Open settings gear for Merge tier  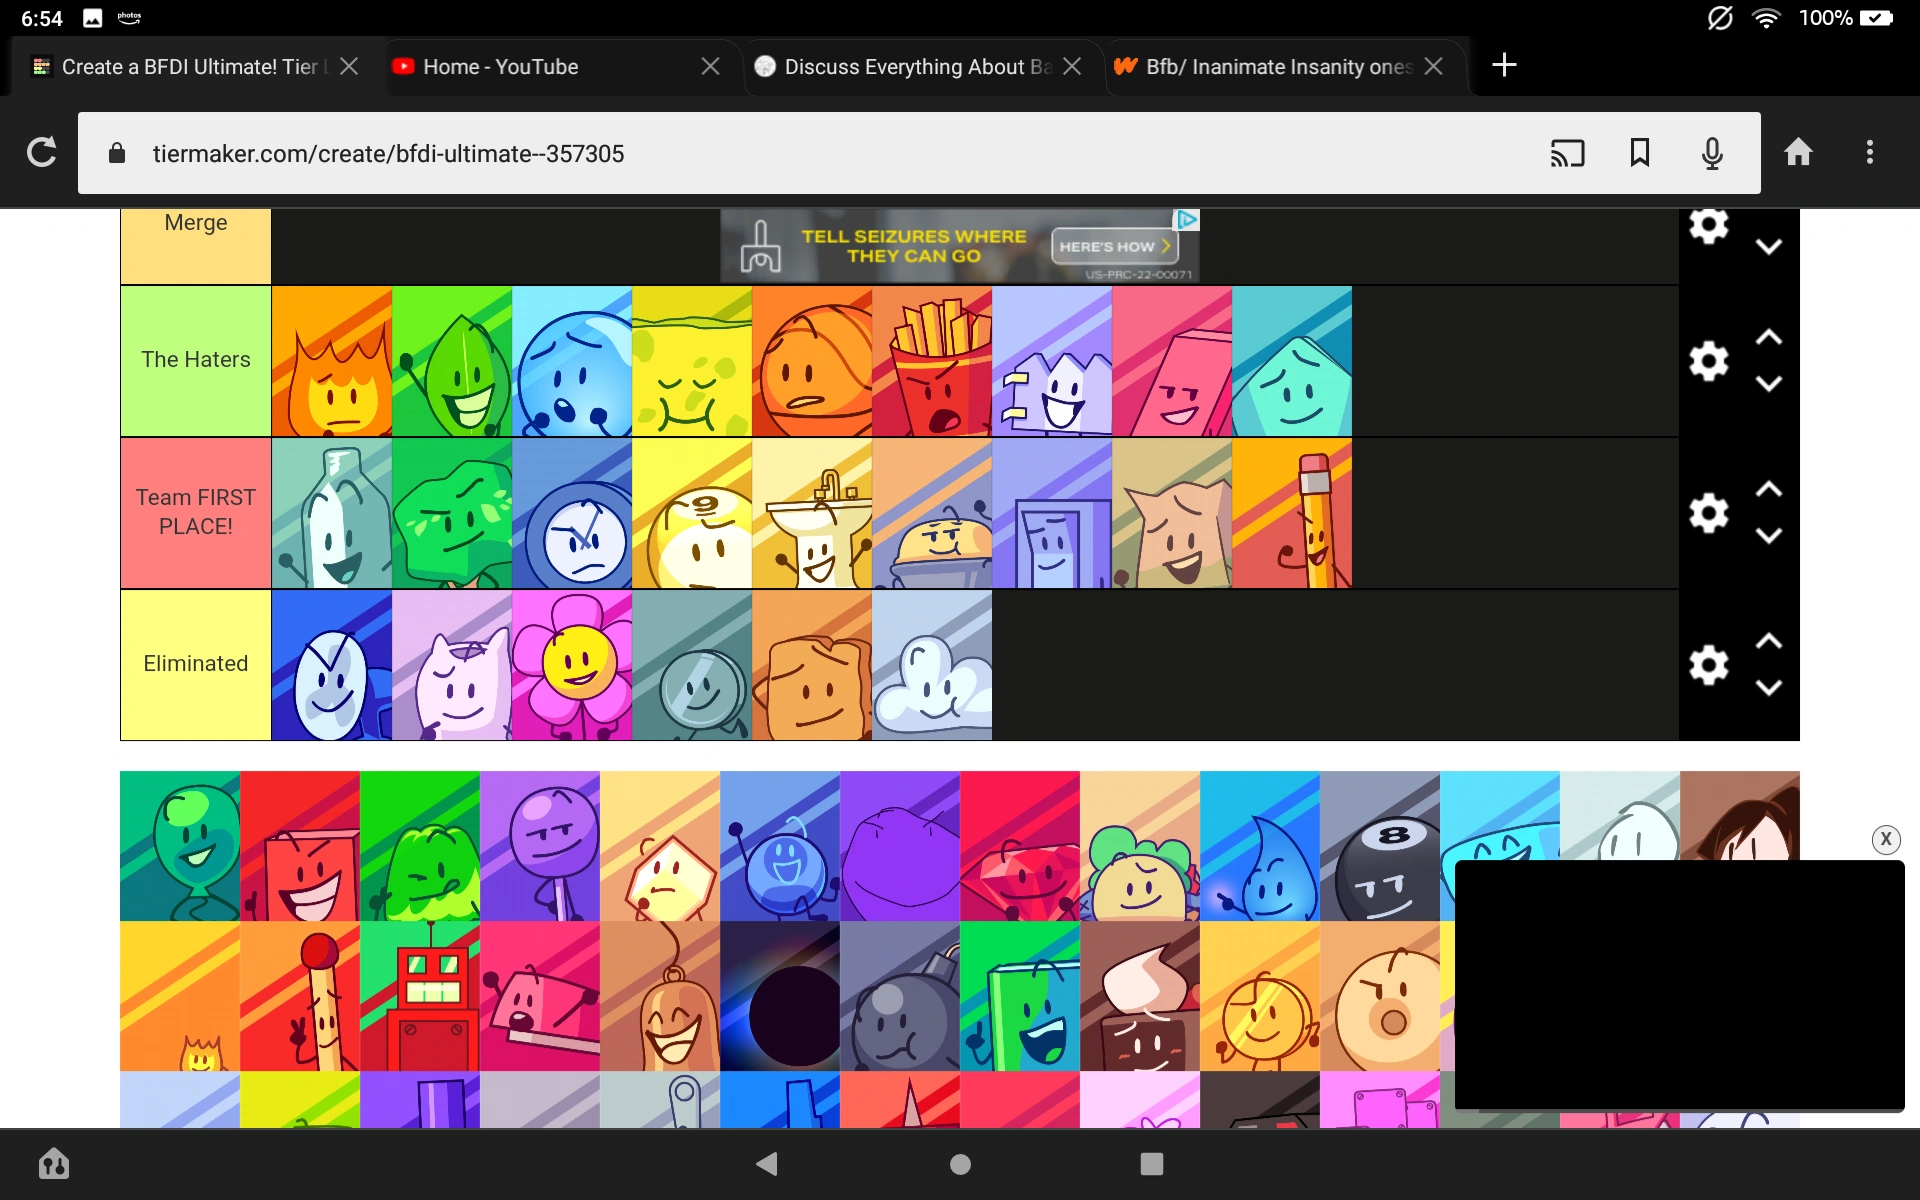click(1708, 226)
